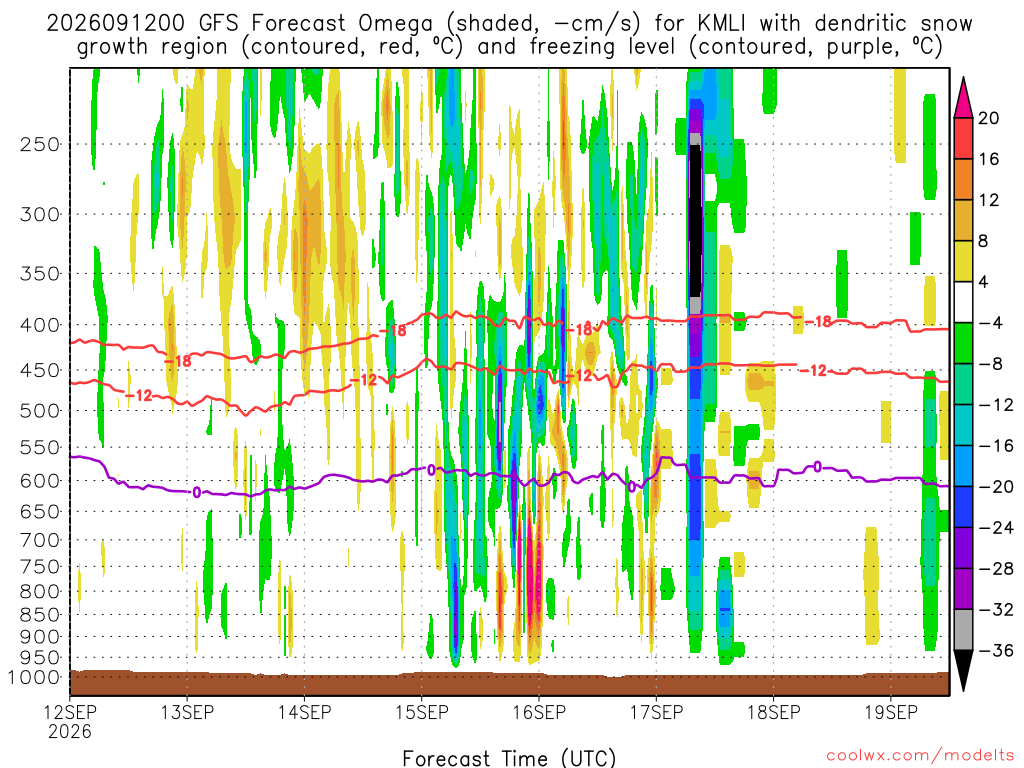Click the 500 pressure level label
The image size is (1024, 768).
[x=40, y=411]
